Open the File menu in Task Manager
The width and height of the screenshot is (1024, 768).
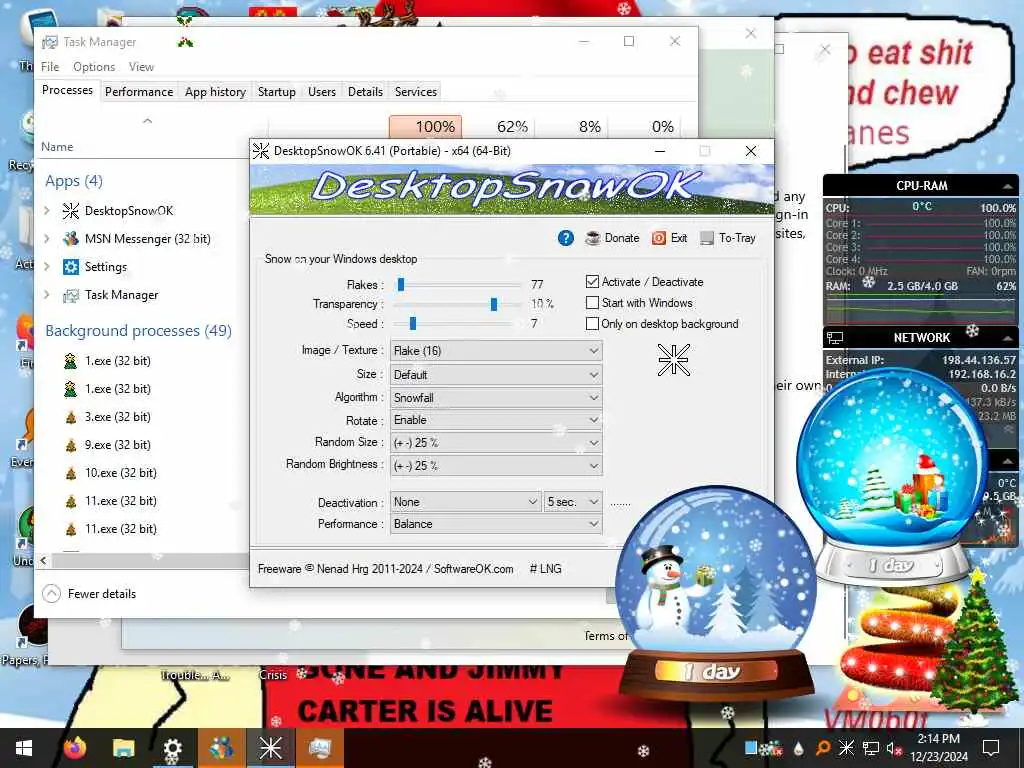(50, 67)
